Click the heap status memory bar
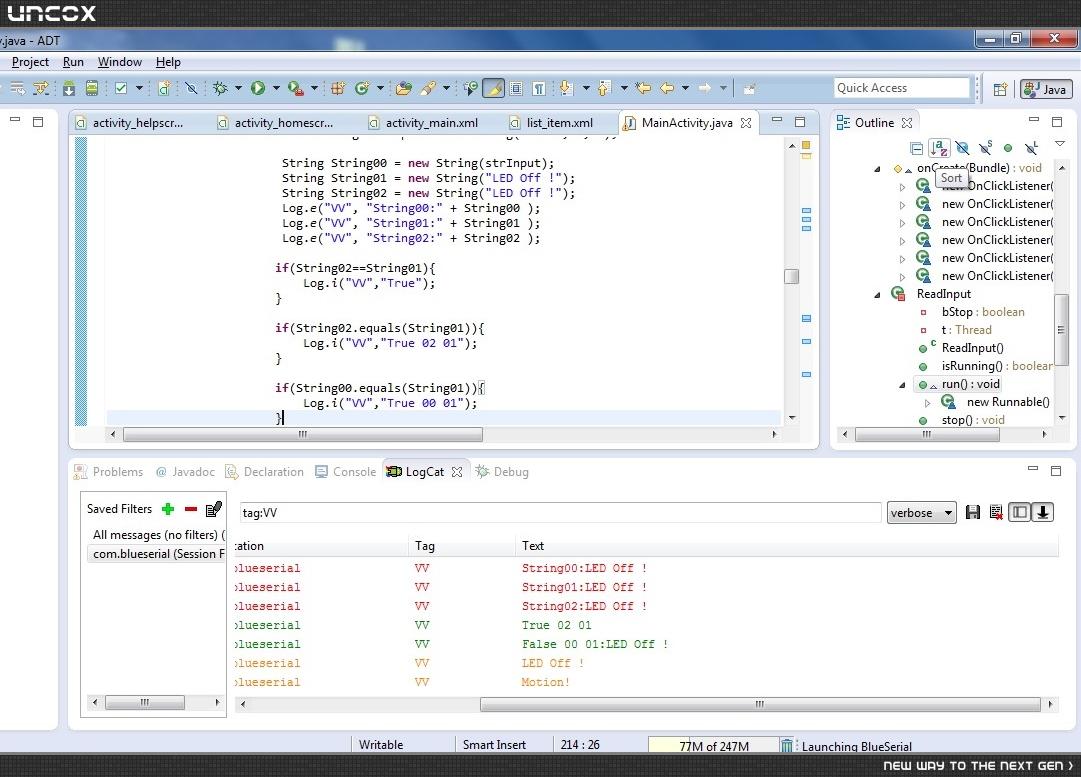The width and height of the screenshot is (1081, 777). click(714, 745)
